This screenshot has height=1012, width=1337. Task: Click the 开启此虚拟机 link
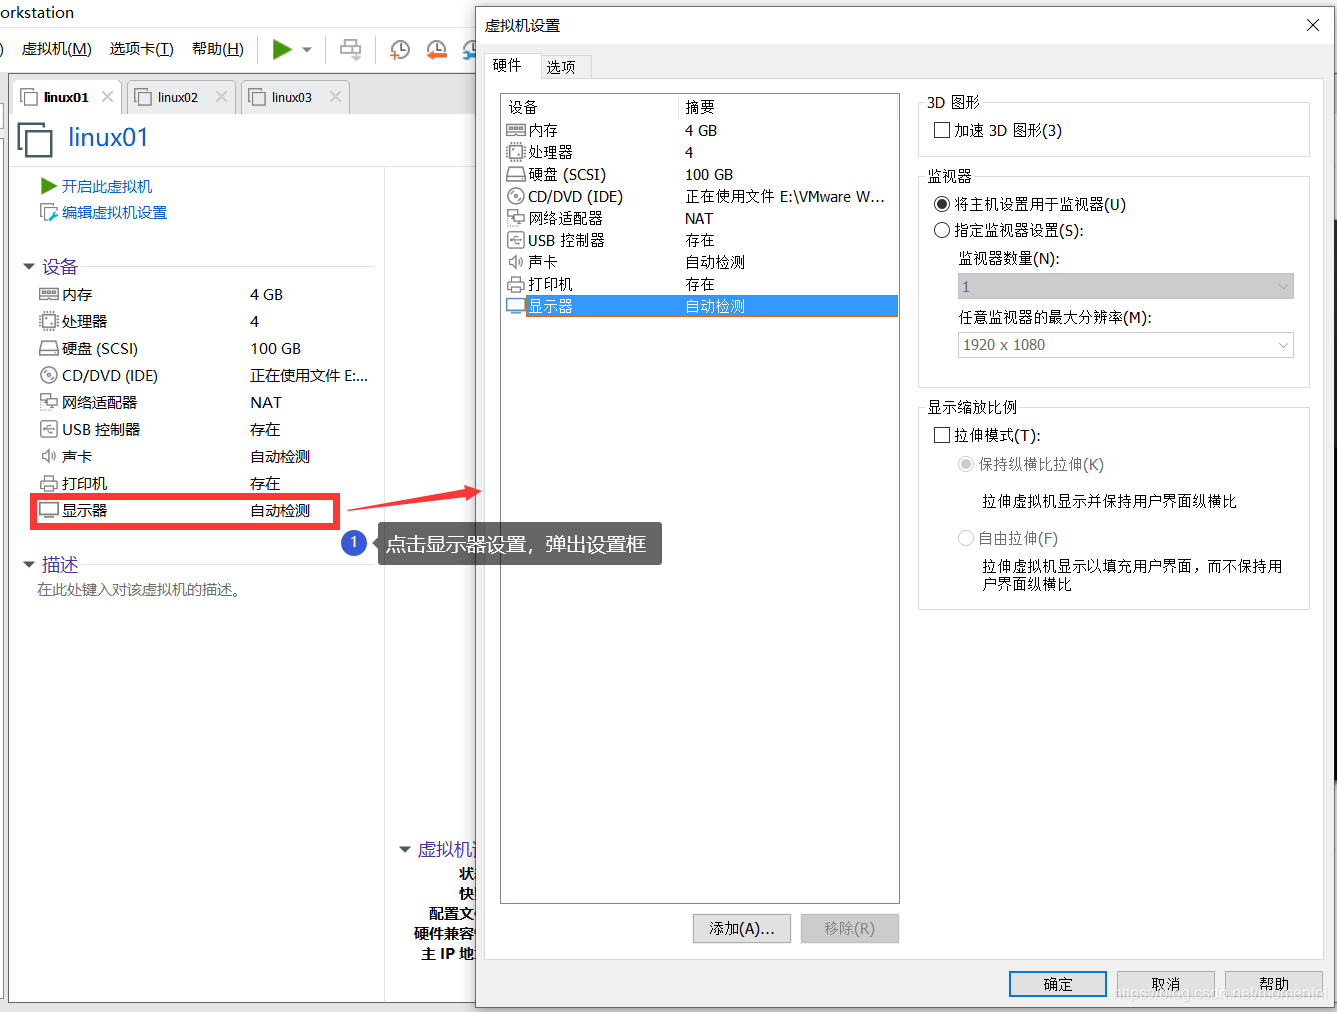pyautogui.click(x=107, y=186)
